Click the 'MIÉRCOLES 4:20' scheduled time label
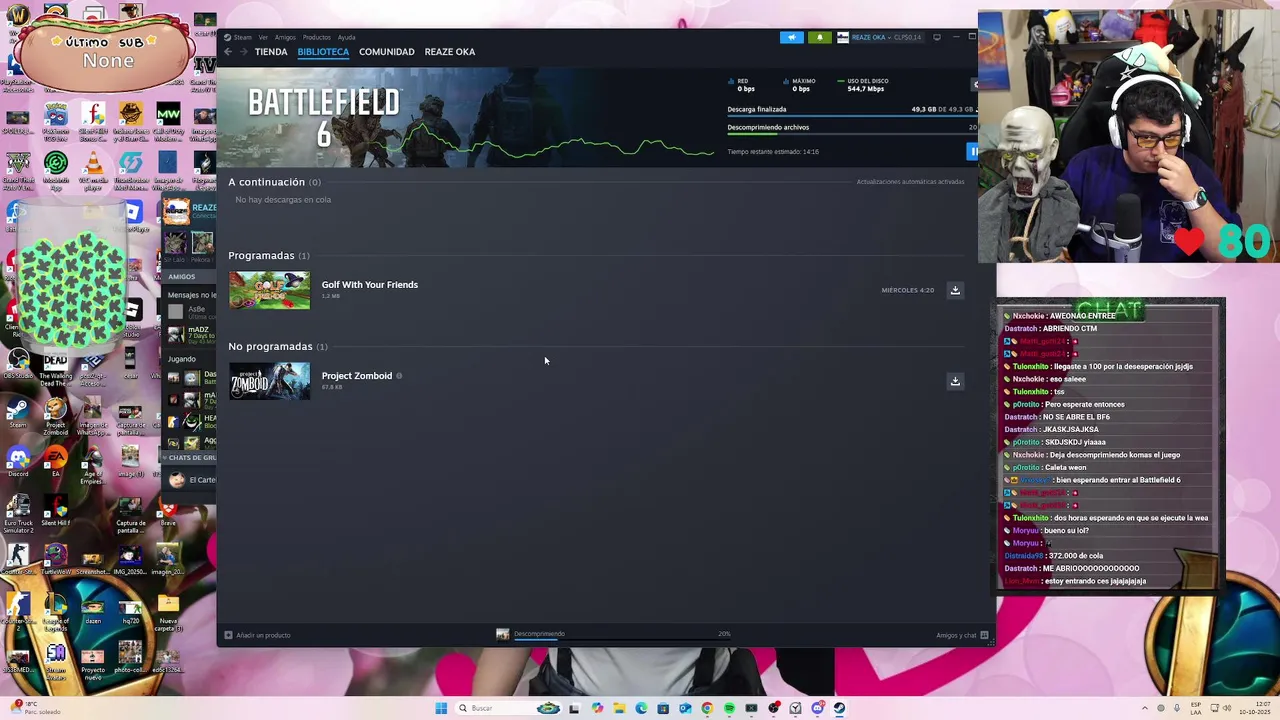Viewport: 1280px width, 720px height. click(907, 290)
